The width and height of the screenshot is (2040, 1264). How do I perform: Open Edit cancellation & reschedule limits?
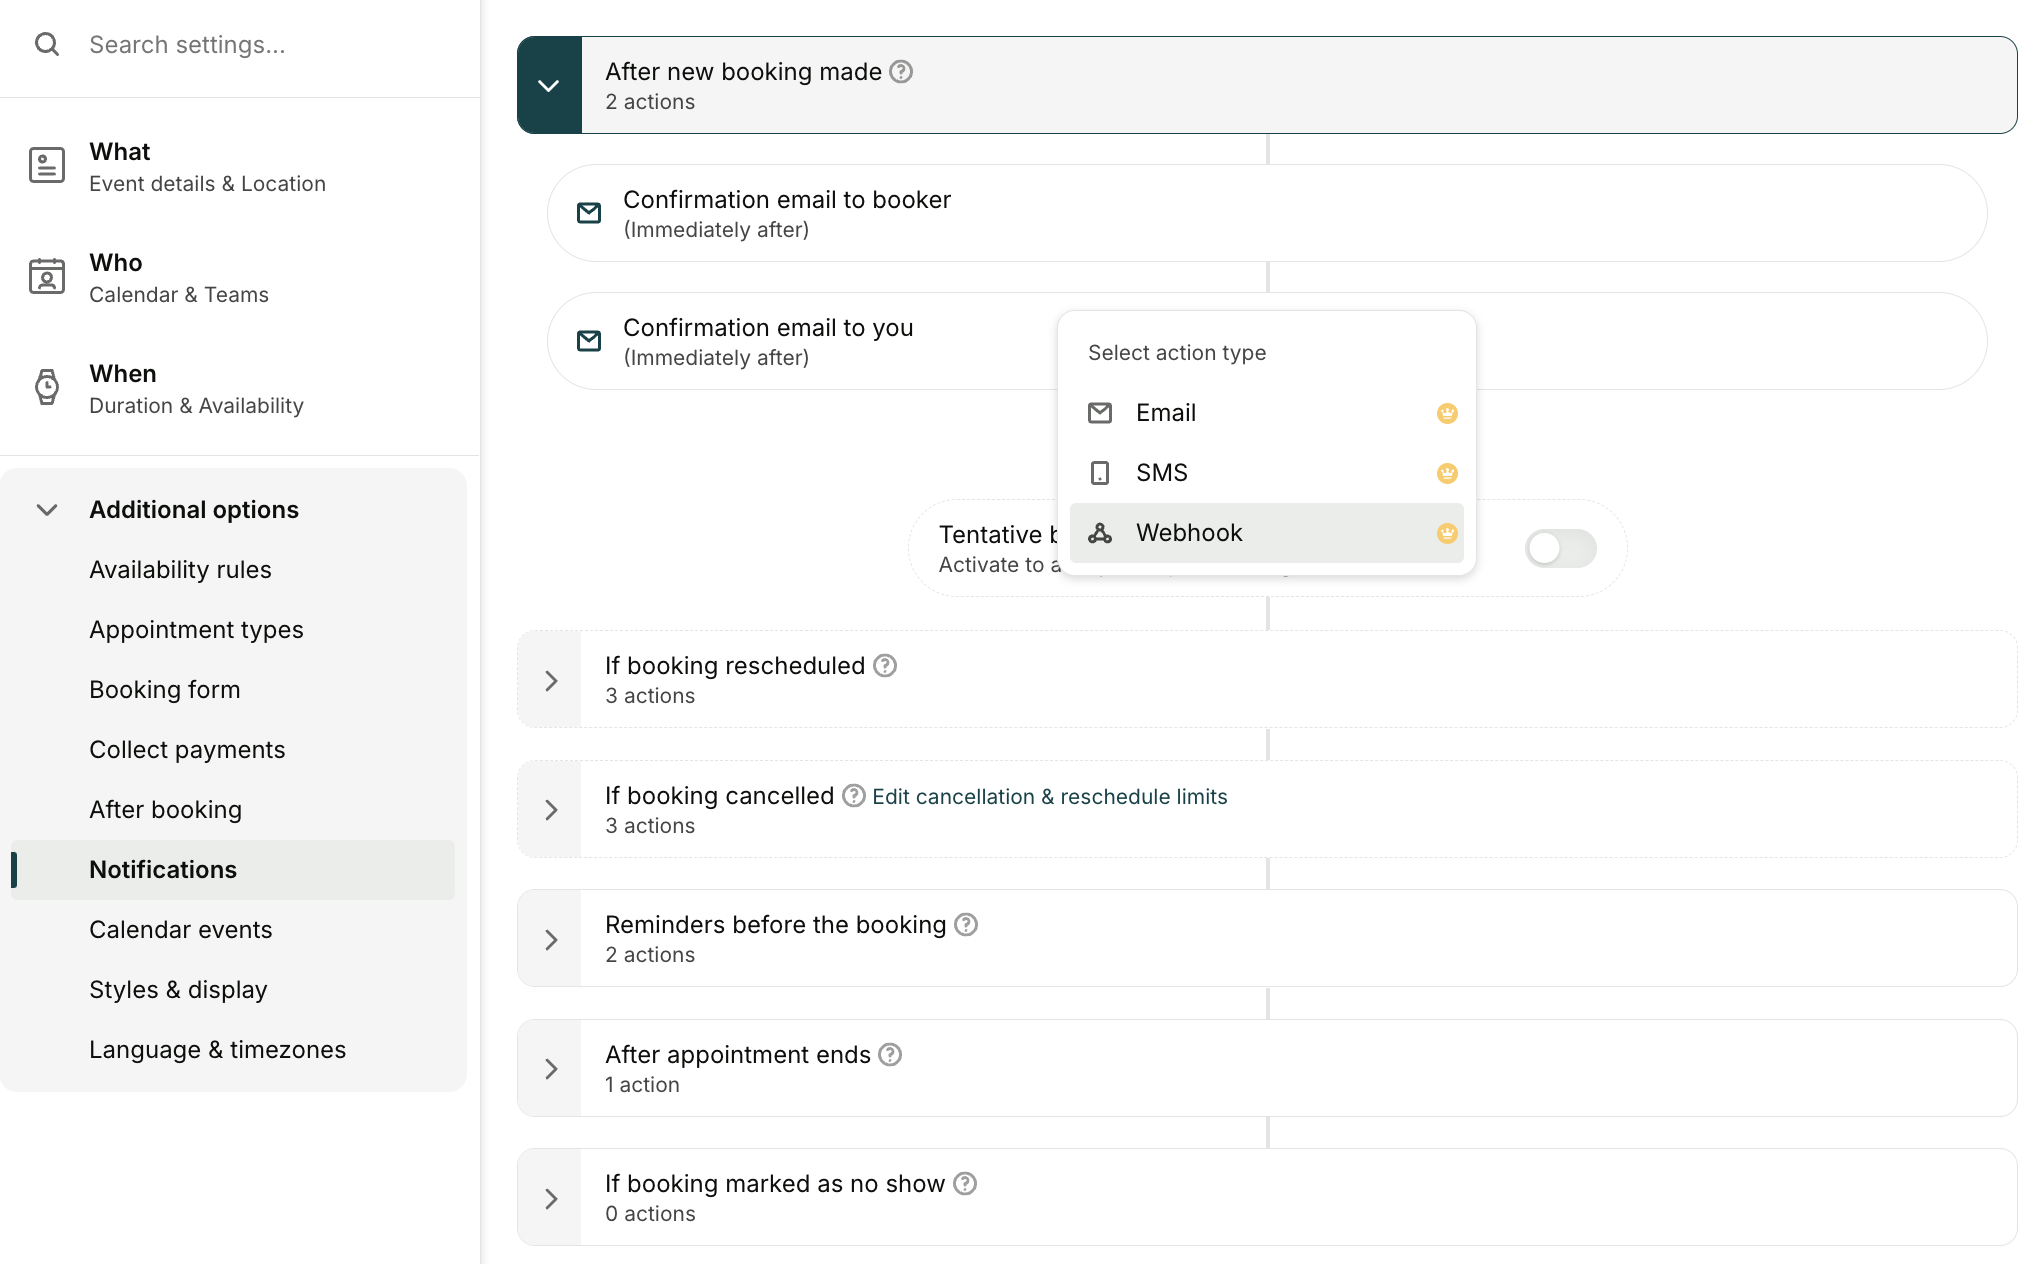[1049, 796]
